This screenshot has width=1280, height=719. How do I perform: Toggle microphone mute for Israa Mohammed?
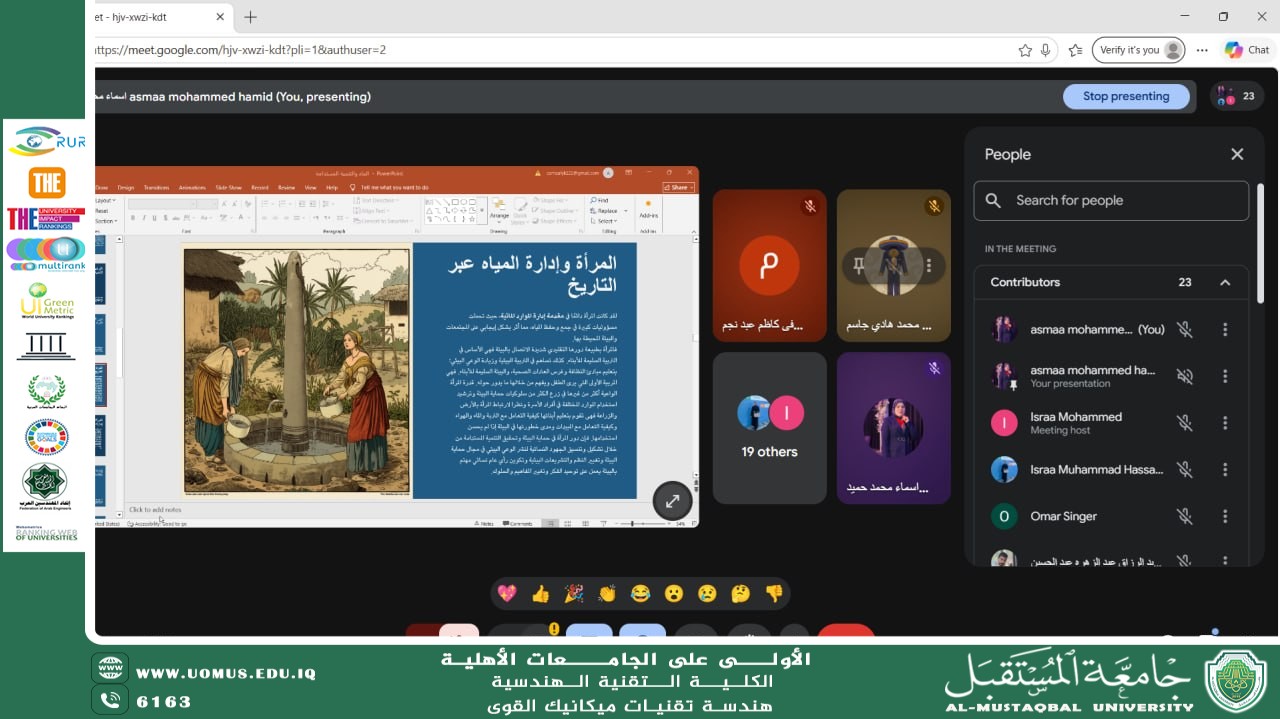click(1184, 423)
